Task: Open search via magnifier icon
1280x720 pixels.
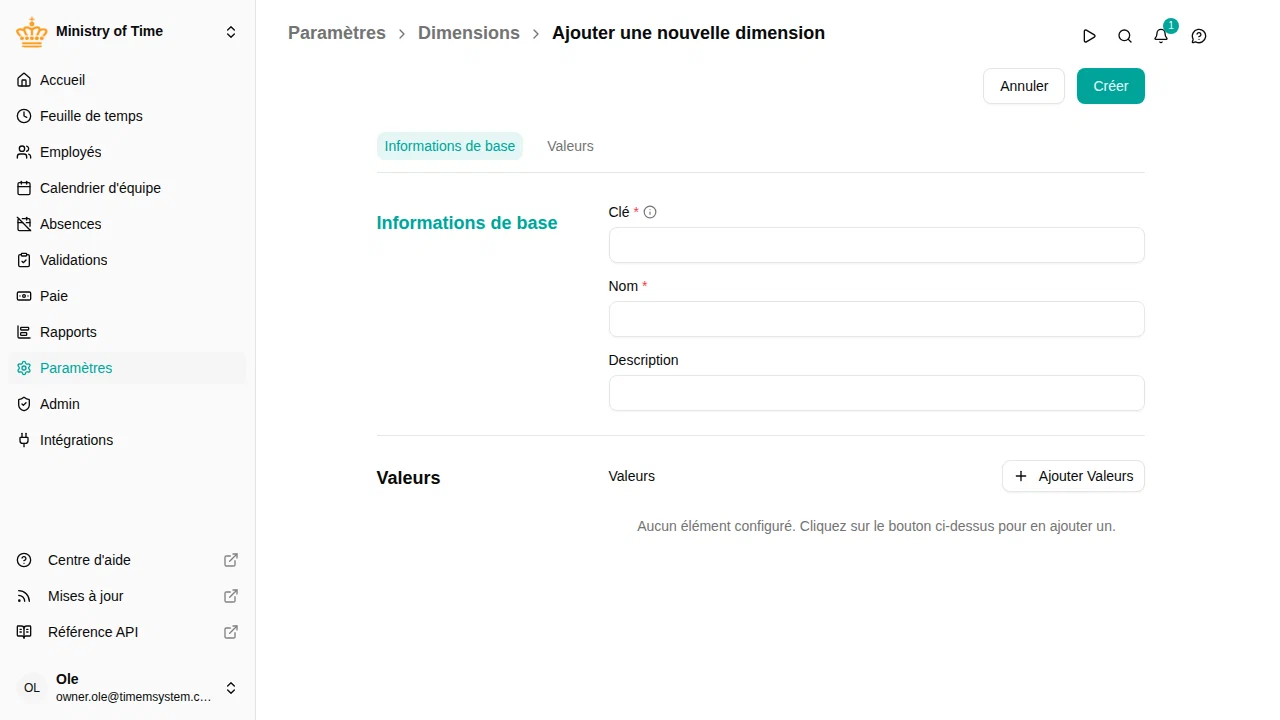Action: [x=1125, y=36]
